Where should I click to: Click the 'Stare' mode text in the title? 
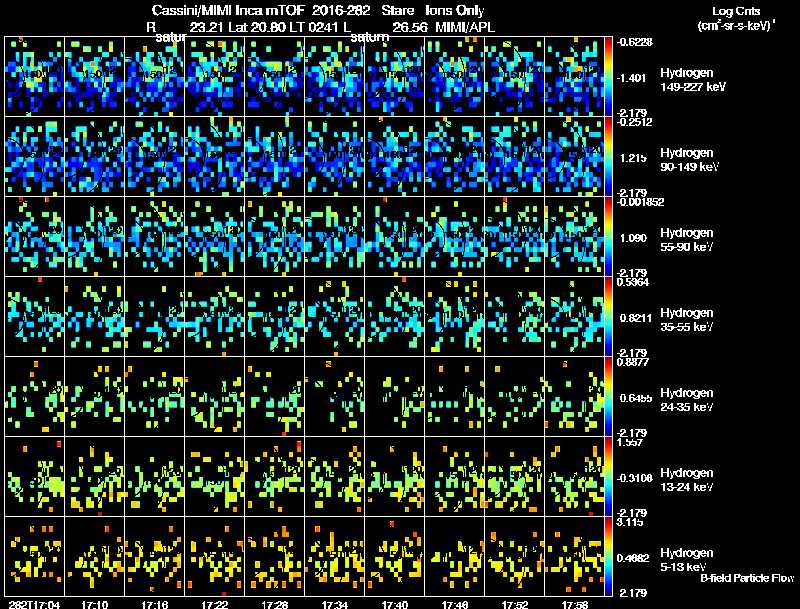click(x=397, y=10)
